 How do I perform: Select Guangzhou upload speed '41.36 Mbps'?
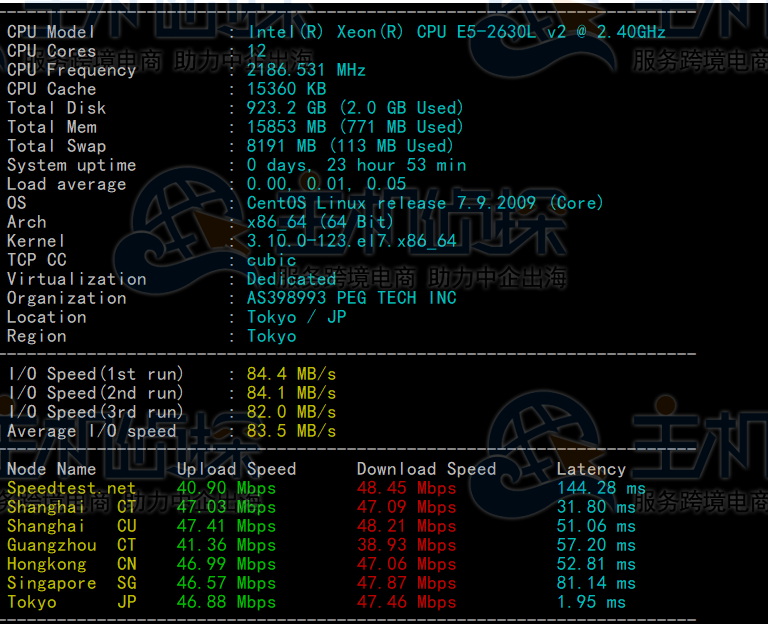coord(226,546)
